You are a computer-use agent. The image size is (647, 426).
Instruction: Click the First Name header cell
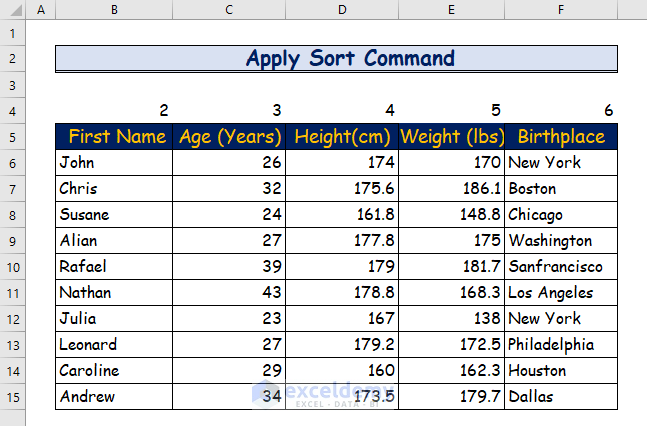[114, 137]
